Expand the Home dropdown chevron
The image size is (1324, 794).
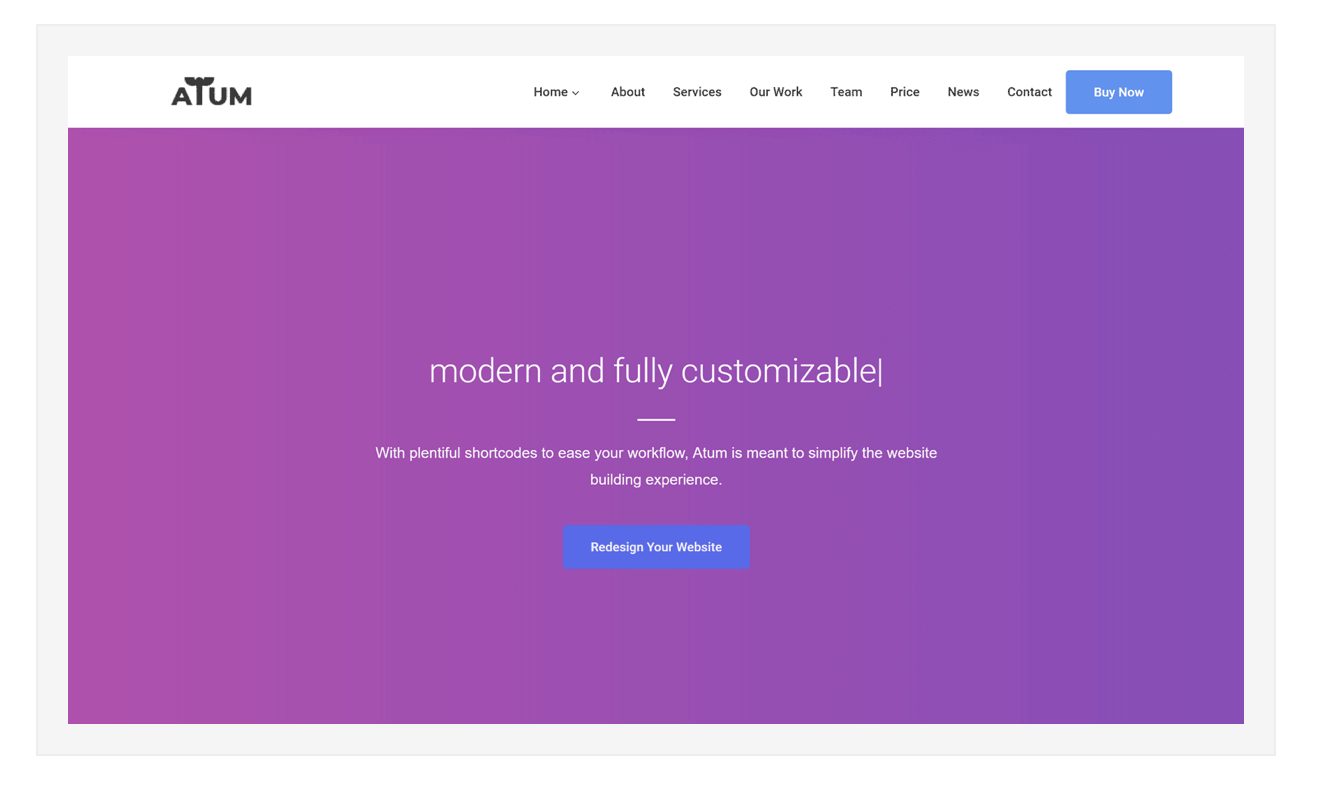pos(576,93)
